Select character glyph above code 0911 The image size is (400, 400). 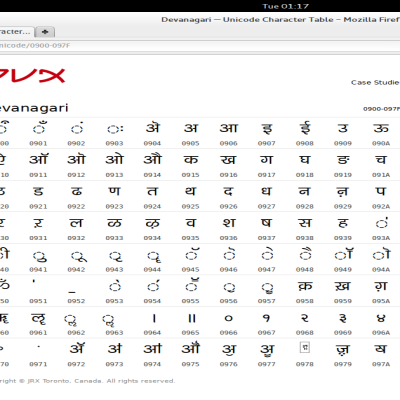pos(38,159)
